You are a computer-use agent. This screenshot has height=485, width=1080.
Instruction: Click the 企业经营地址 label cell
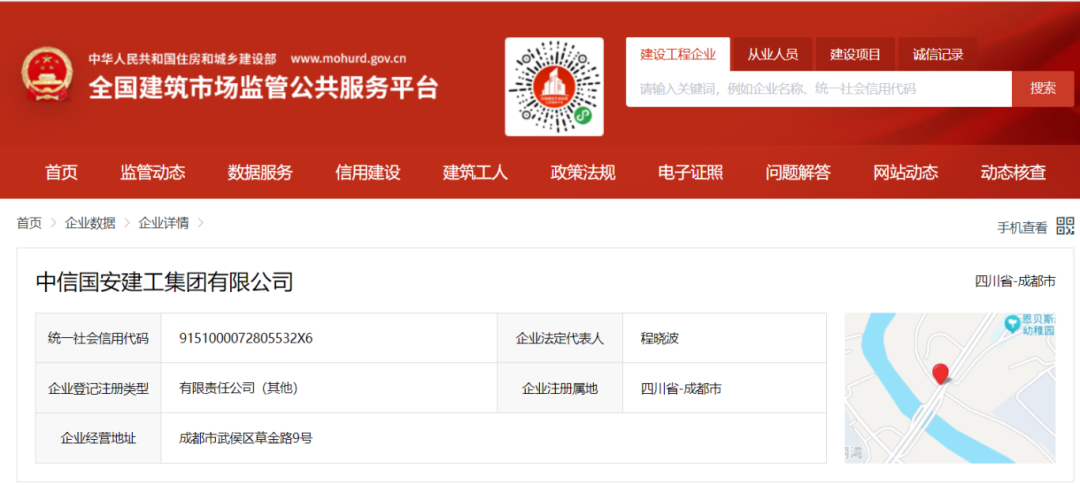coord(98,438)
